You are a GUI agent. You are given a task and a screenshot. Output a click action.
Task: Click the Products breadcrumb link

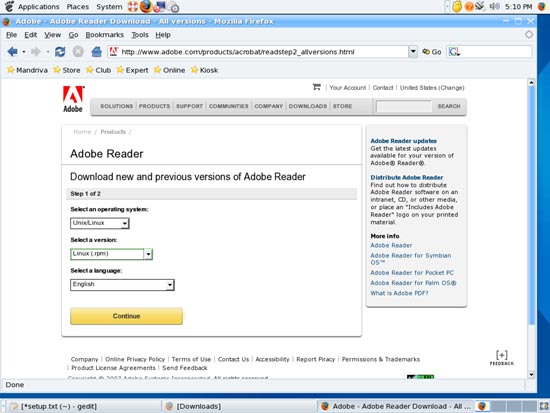click(113, 132)
